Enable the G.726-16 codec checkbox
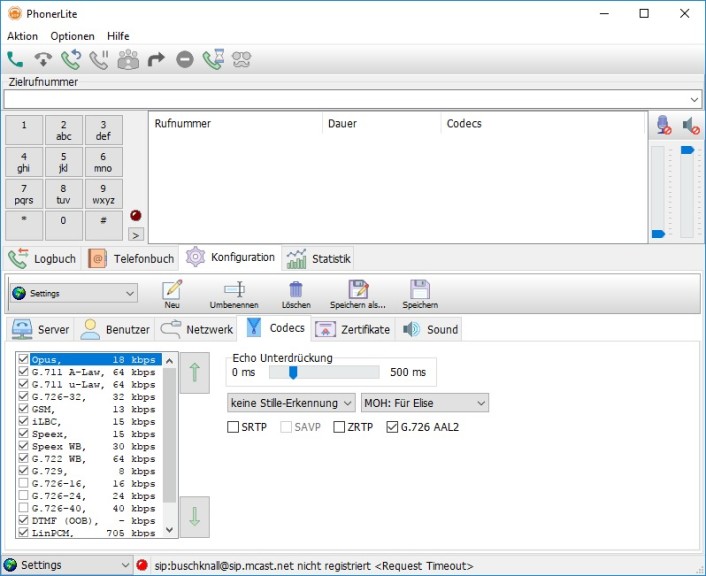Screen dimensions: 706x576 point(23,483)
